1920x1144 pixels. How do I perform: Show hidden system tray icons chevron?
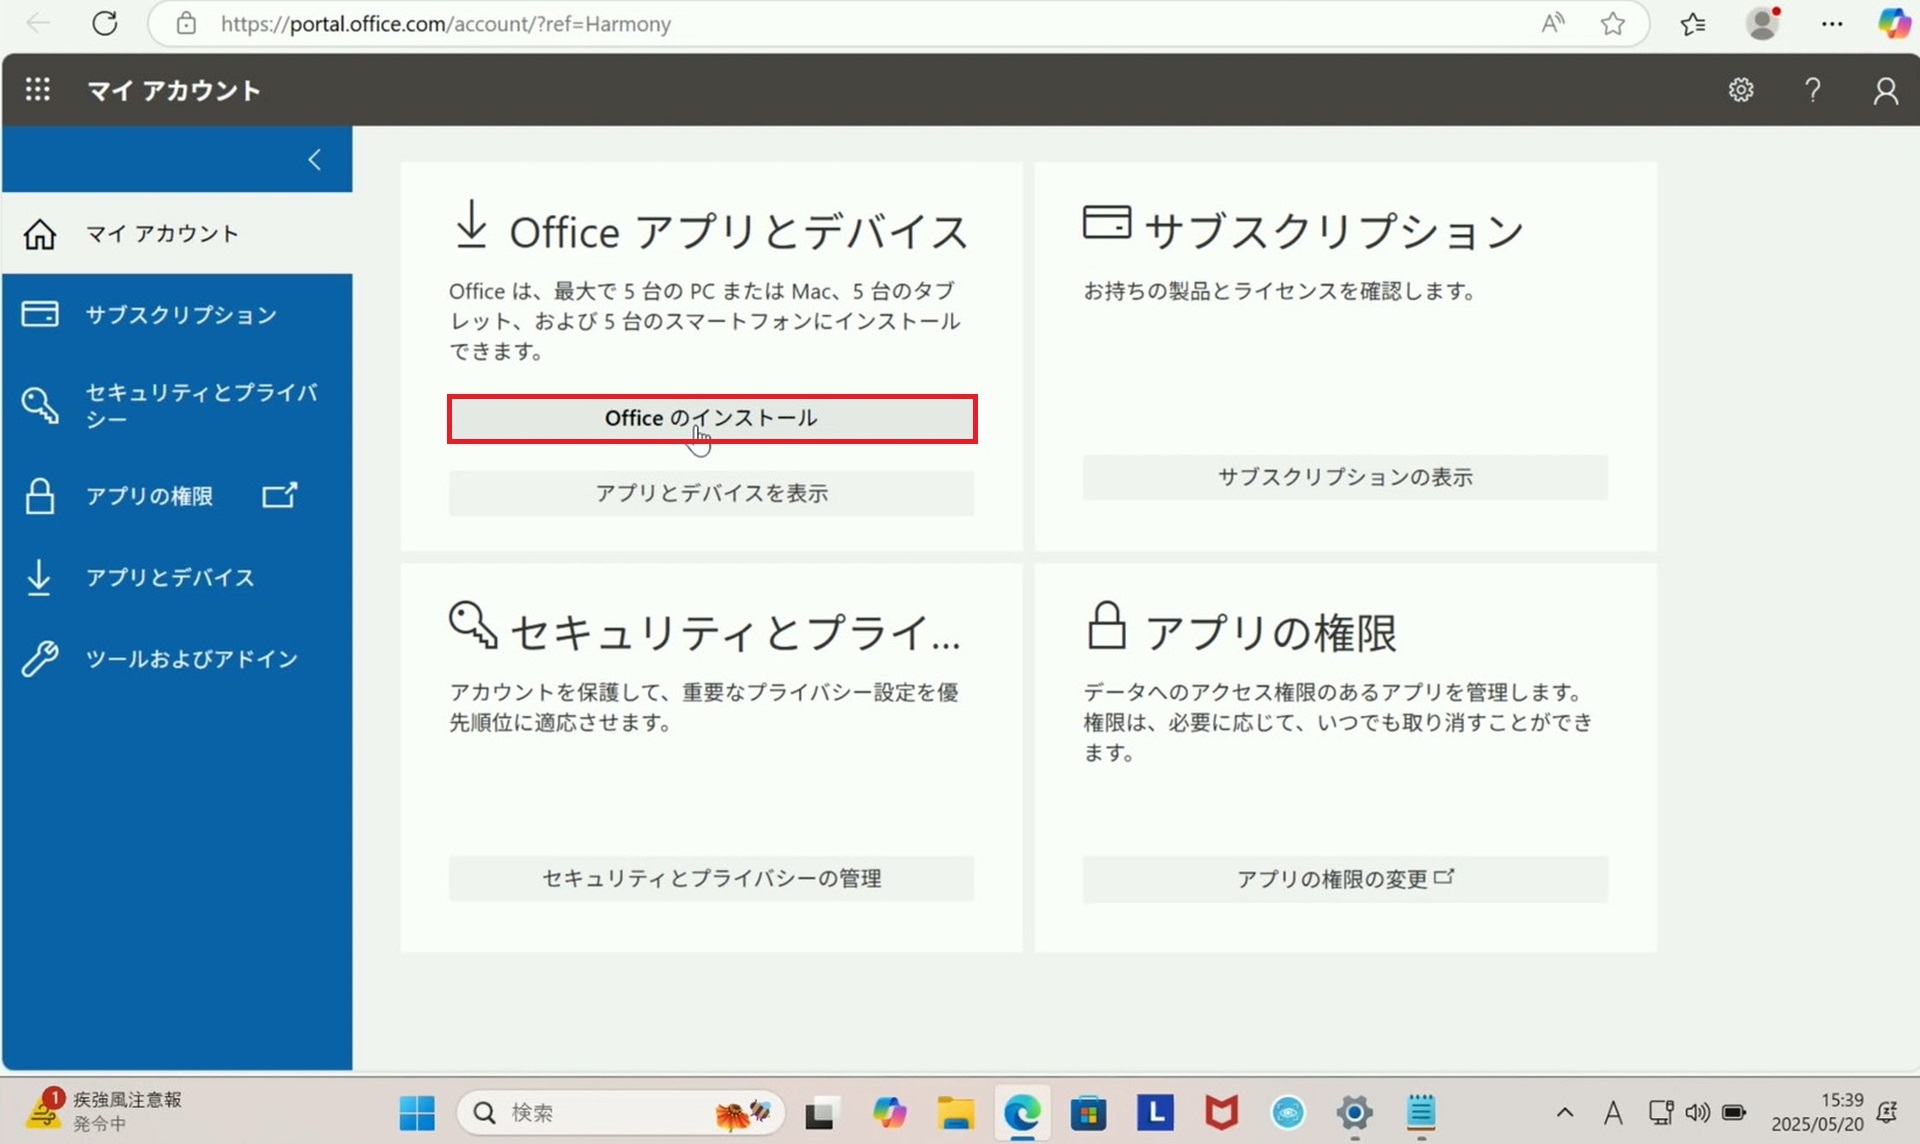pos(1565,1112)
